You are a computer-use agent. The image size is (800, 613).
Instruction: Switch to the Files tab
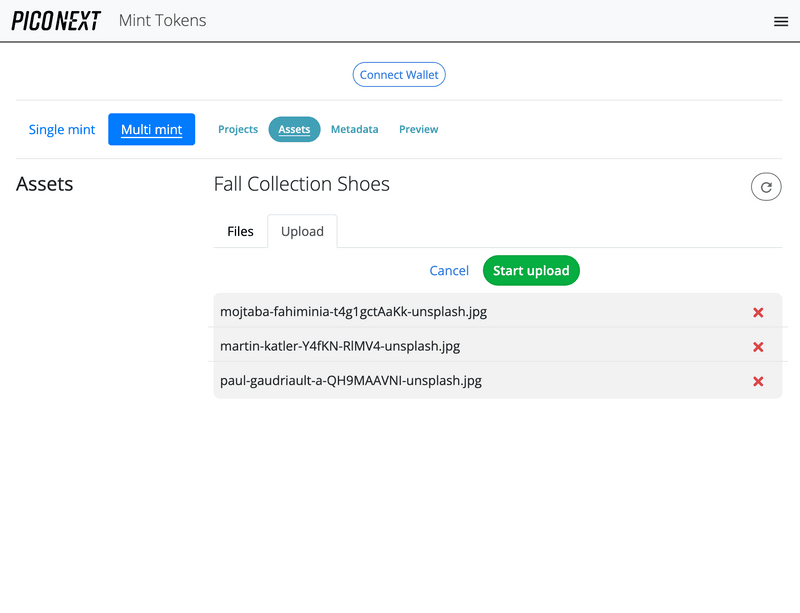click(240, 231)
